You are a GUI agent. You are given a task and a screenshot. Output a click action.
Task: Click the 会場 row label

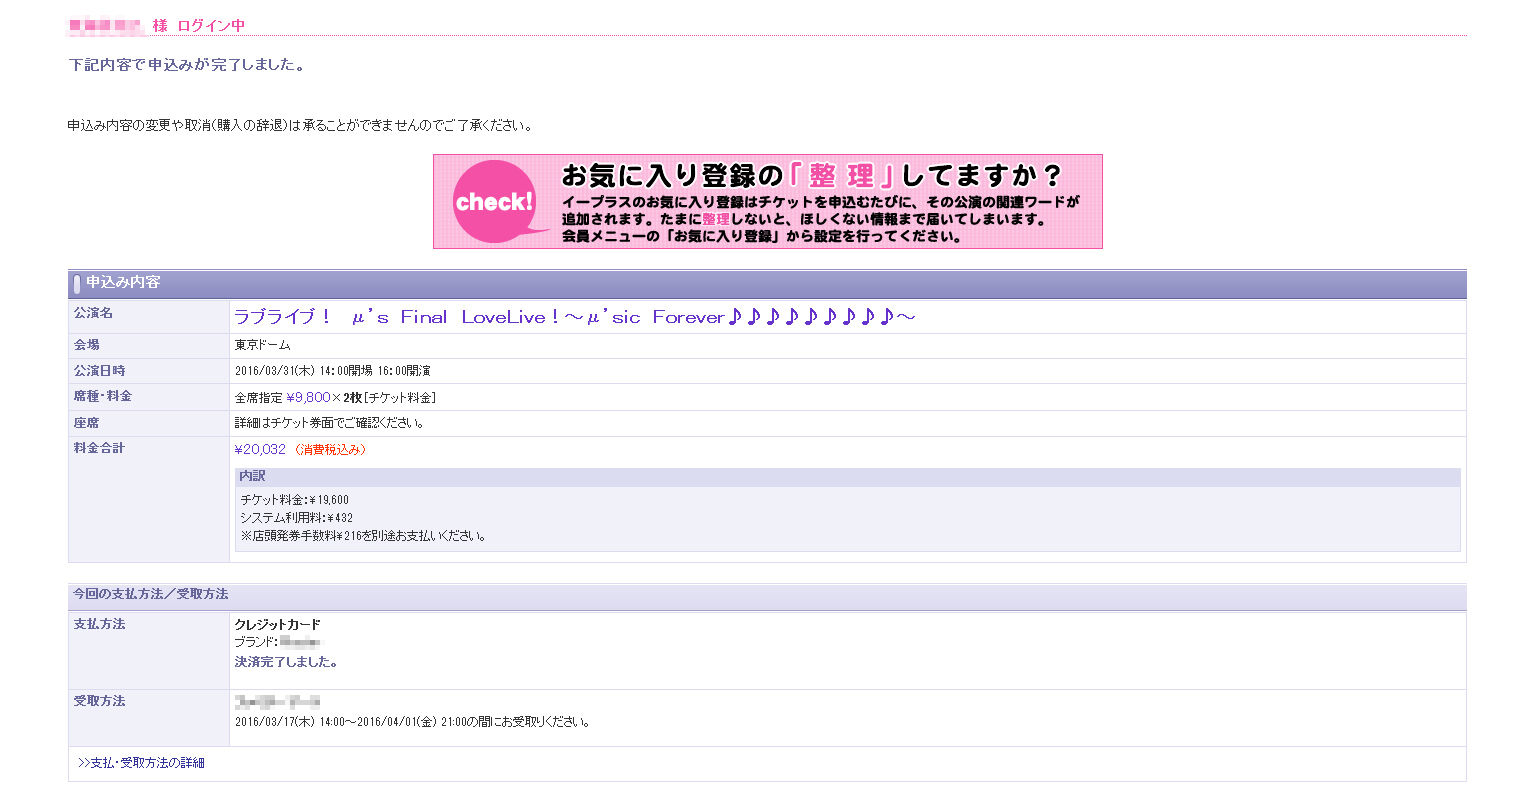pyautogui.click(x=87, y=345)
